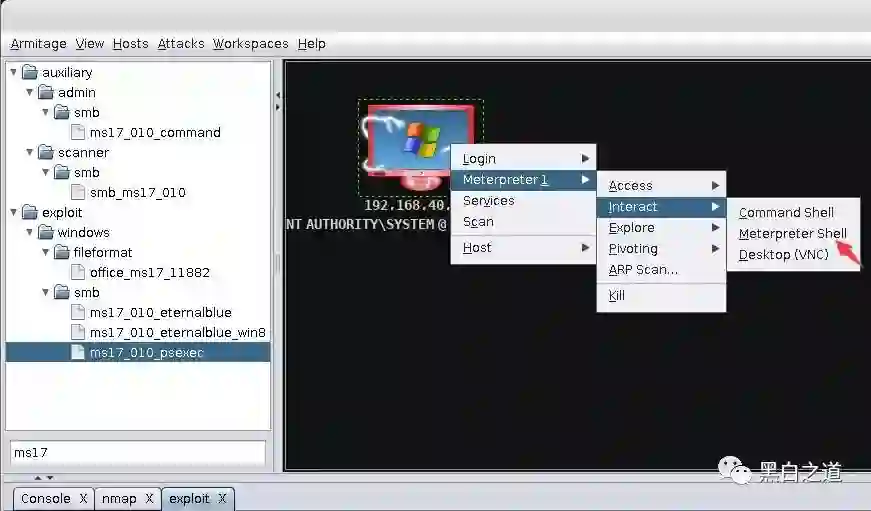Collapse the admin folder arrow
The width and height of the screenshot is (871, 511).
point(29,92)
